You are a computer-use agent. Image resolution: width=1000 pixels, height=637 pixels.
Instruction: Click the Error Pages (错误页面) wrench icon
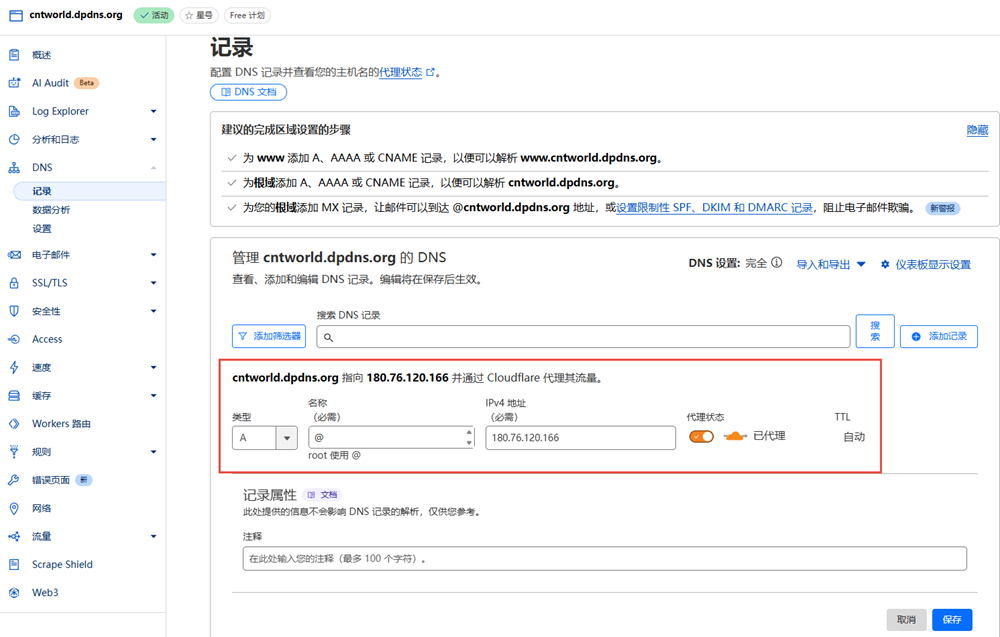tap(14, 480)
